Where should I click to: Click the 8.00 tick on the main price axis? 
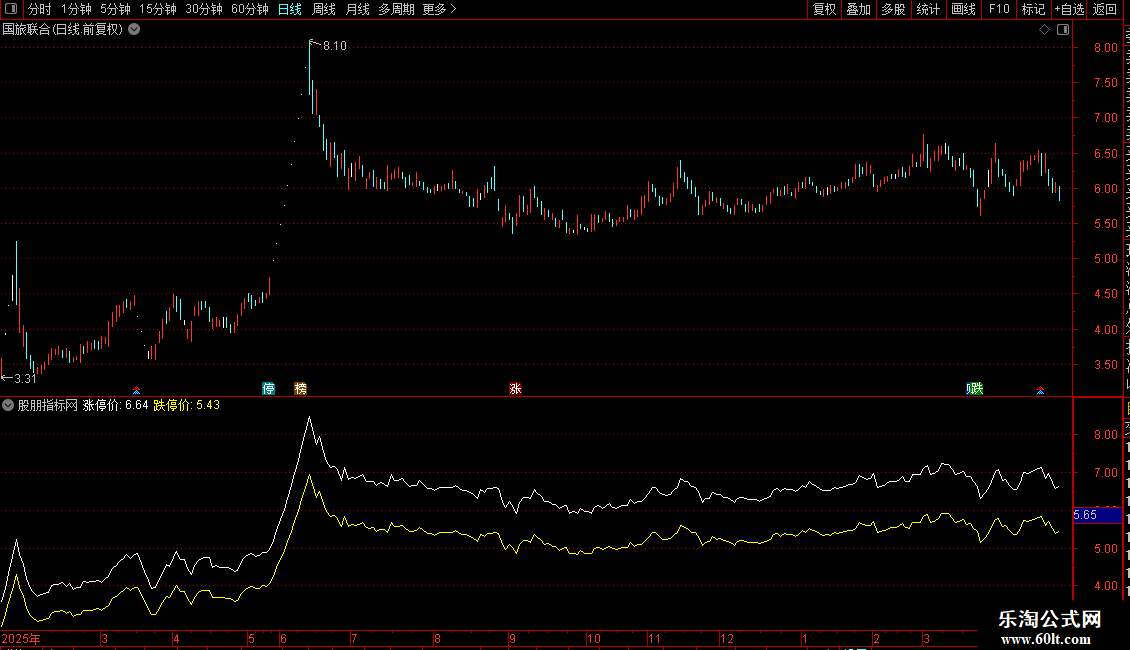(x=1105, y=48)
